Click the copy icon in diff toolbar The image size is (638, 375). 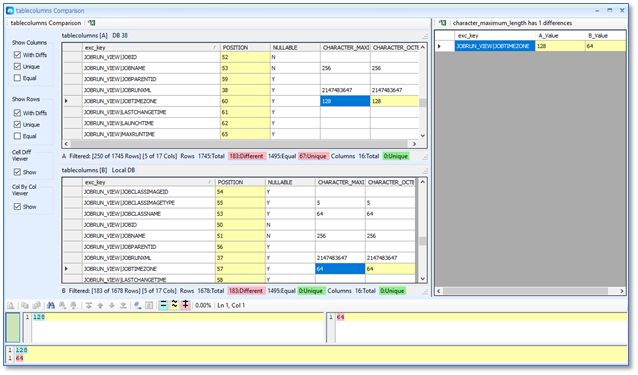[25, 305]
